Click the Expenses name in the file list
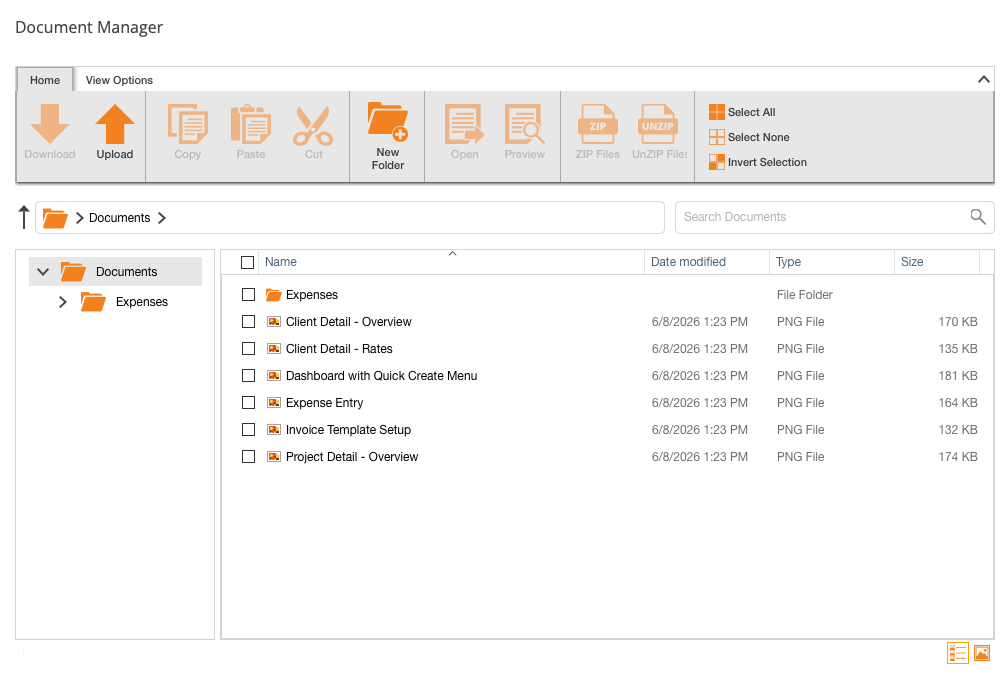 [x=311, y=295]
